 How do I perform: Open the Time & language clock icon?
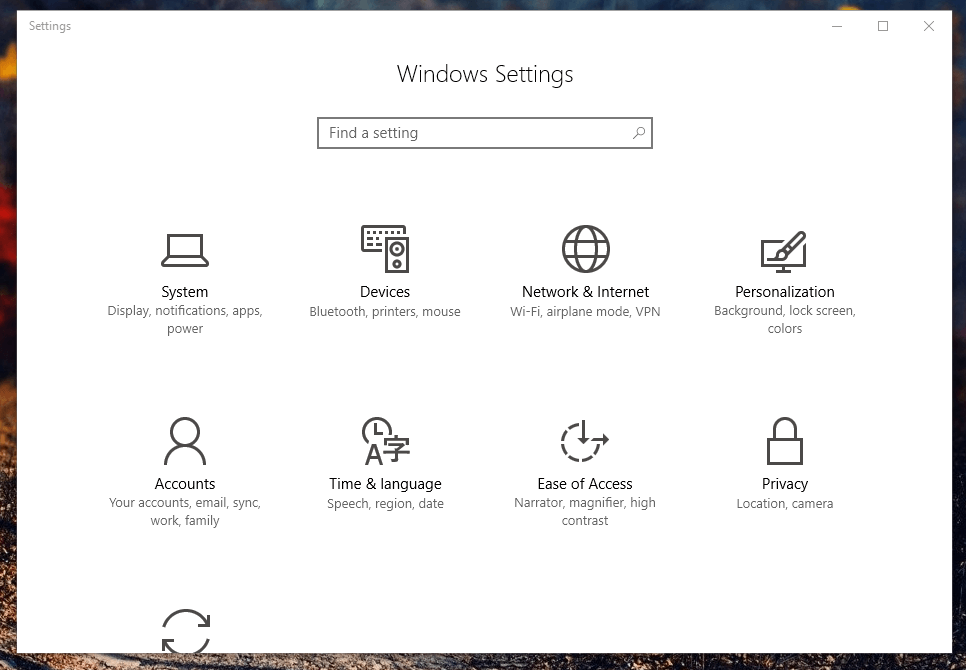click(385, 441)
